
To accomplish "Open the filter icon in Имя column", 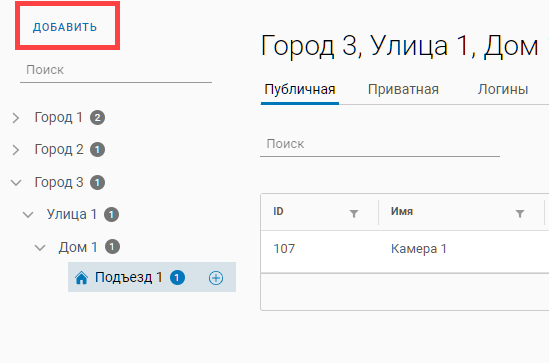I will (x=520, y=213).
